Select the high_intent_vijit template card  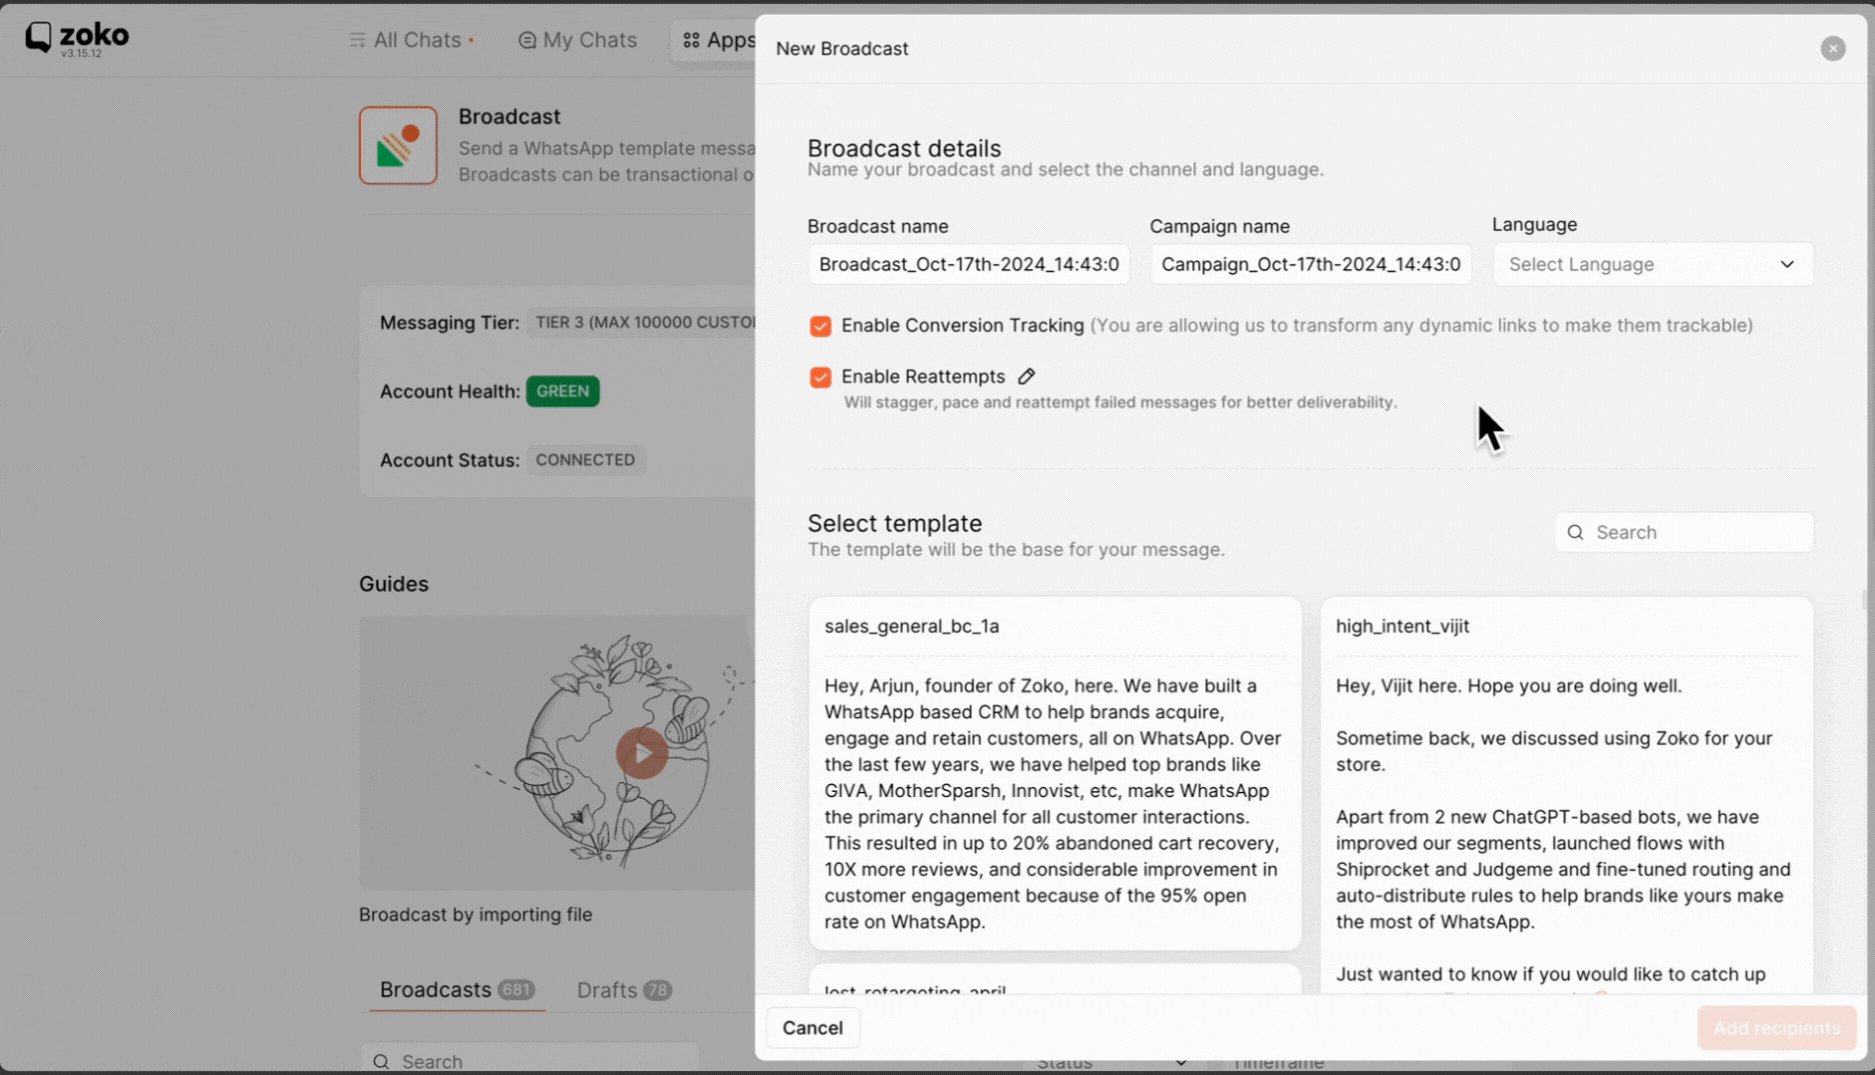[x=1566, y=795]
